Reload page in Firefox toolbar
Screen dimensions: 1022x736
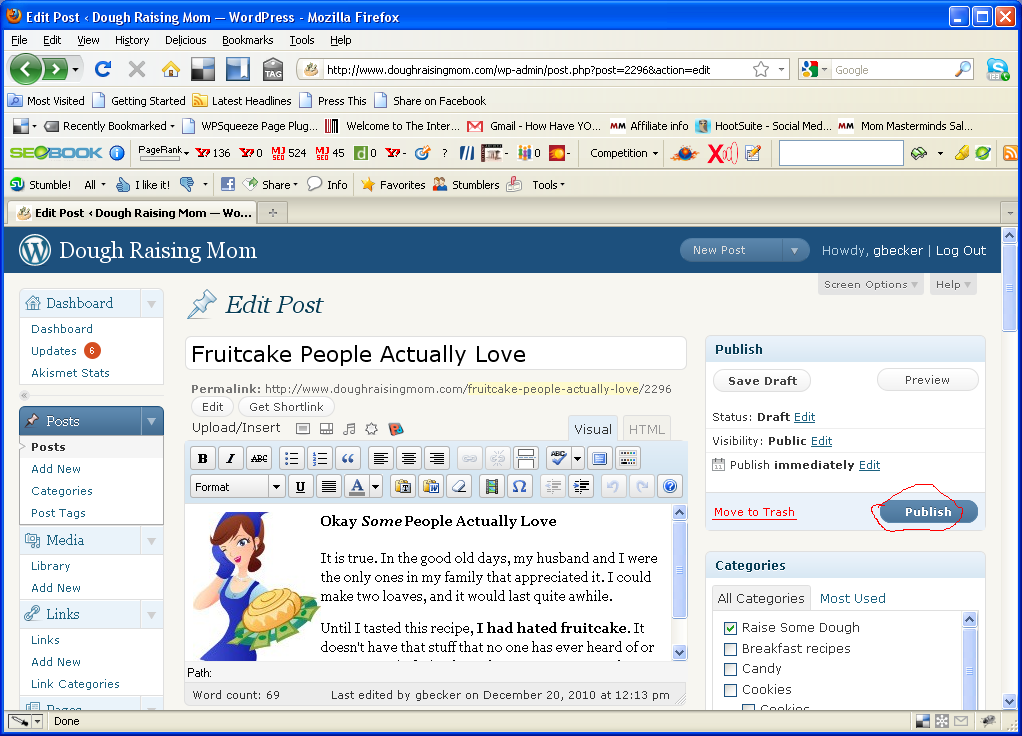(x=103, y=68)
